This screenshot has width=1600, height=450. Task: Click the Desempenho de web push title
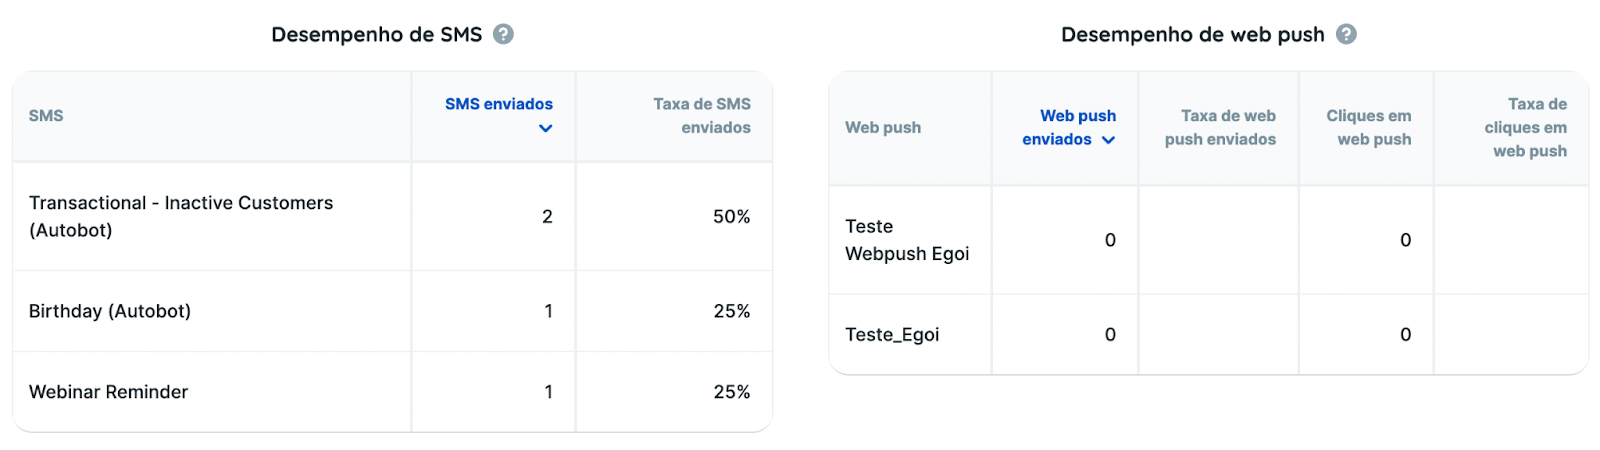1193,34
